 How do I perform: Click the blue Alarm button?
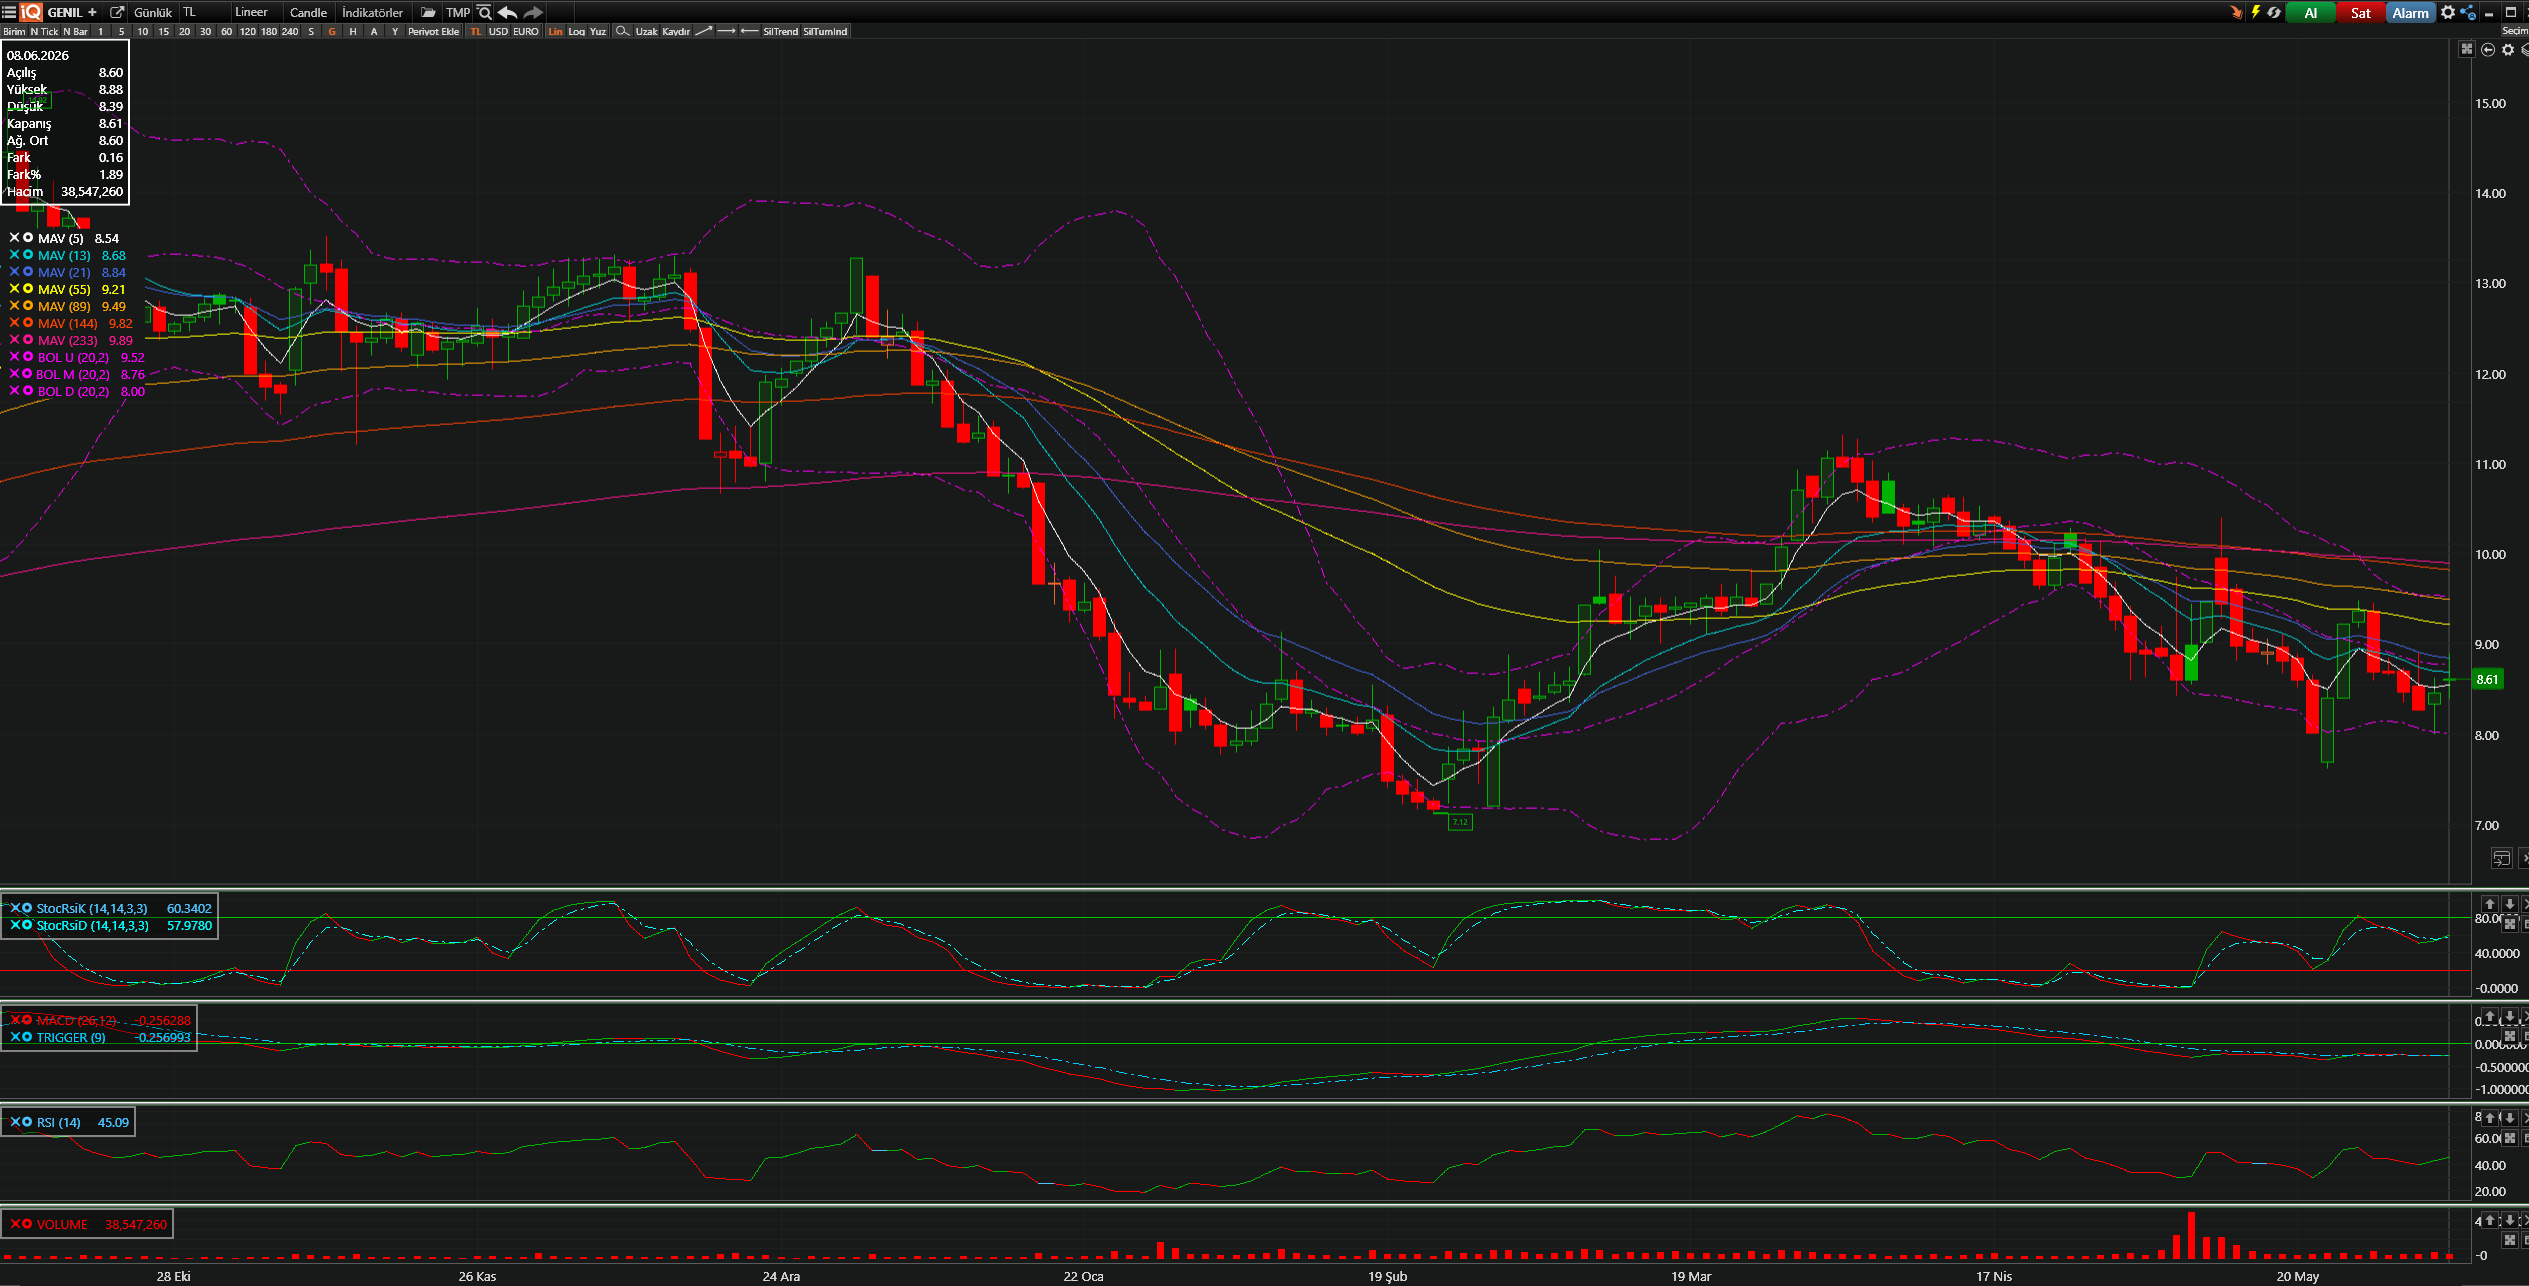point(2410,12)
